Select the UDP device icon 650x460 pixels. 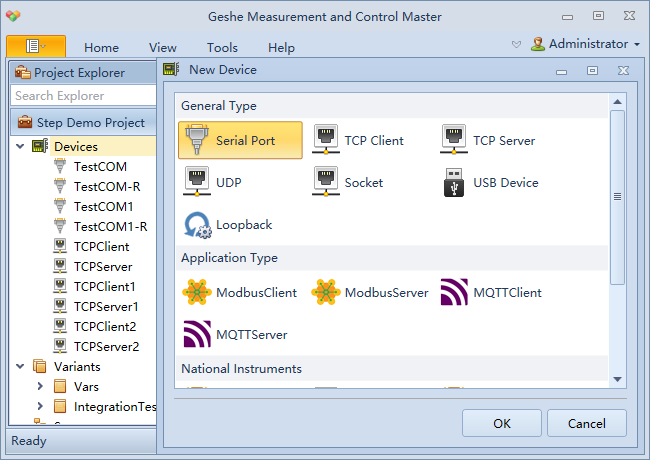click(x=197, y=182)
